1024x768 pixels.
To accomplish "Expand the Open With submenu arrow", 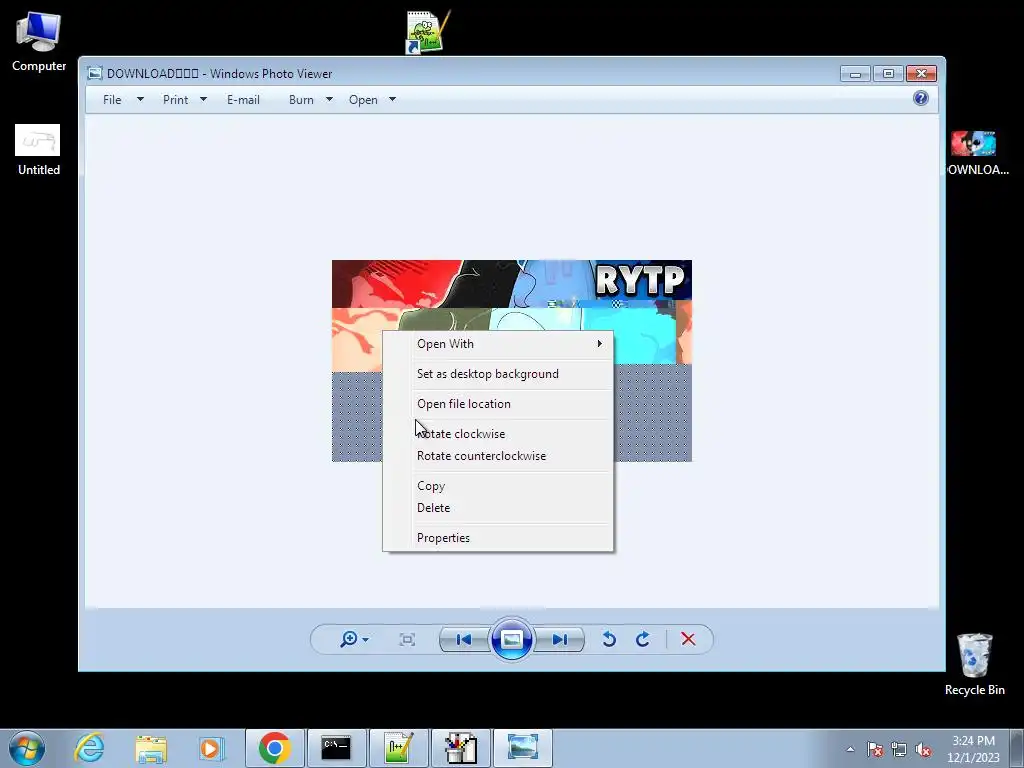I will (600, 344).
